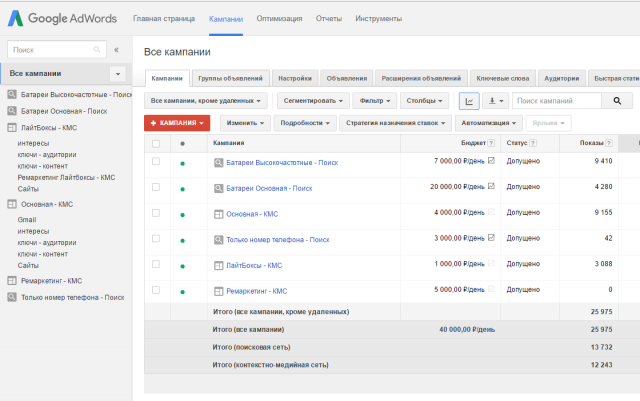Click display icon of Основная - КМС sidebar item
Viewport: 640px width, 401px height.
tap(12, 204)
